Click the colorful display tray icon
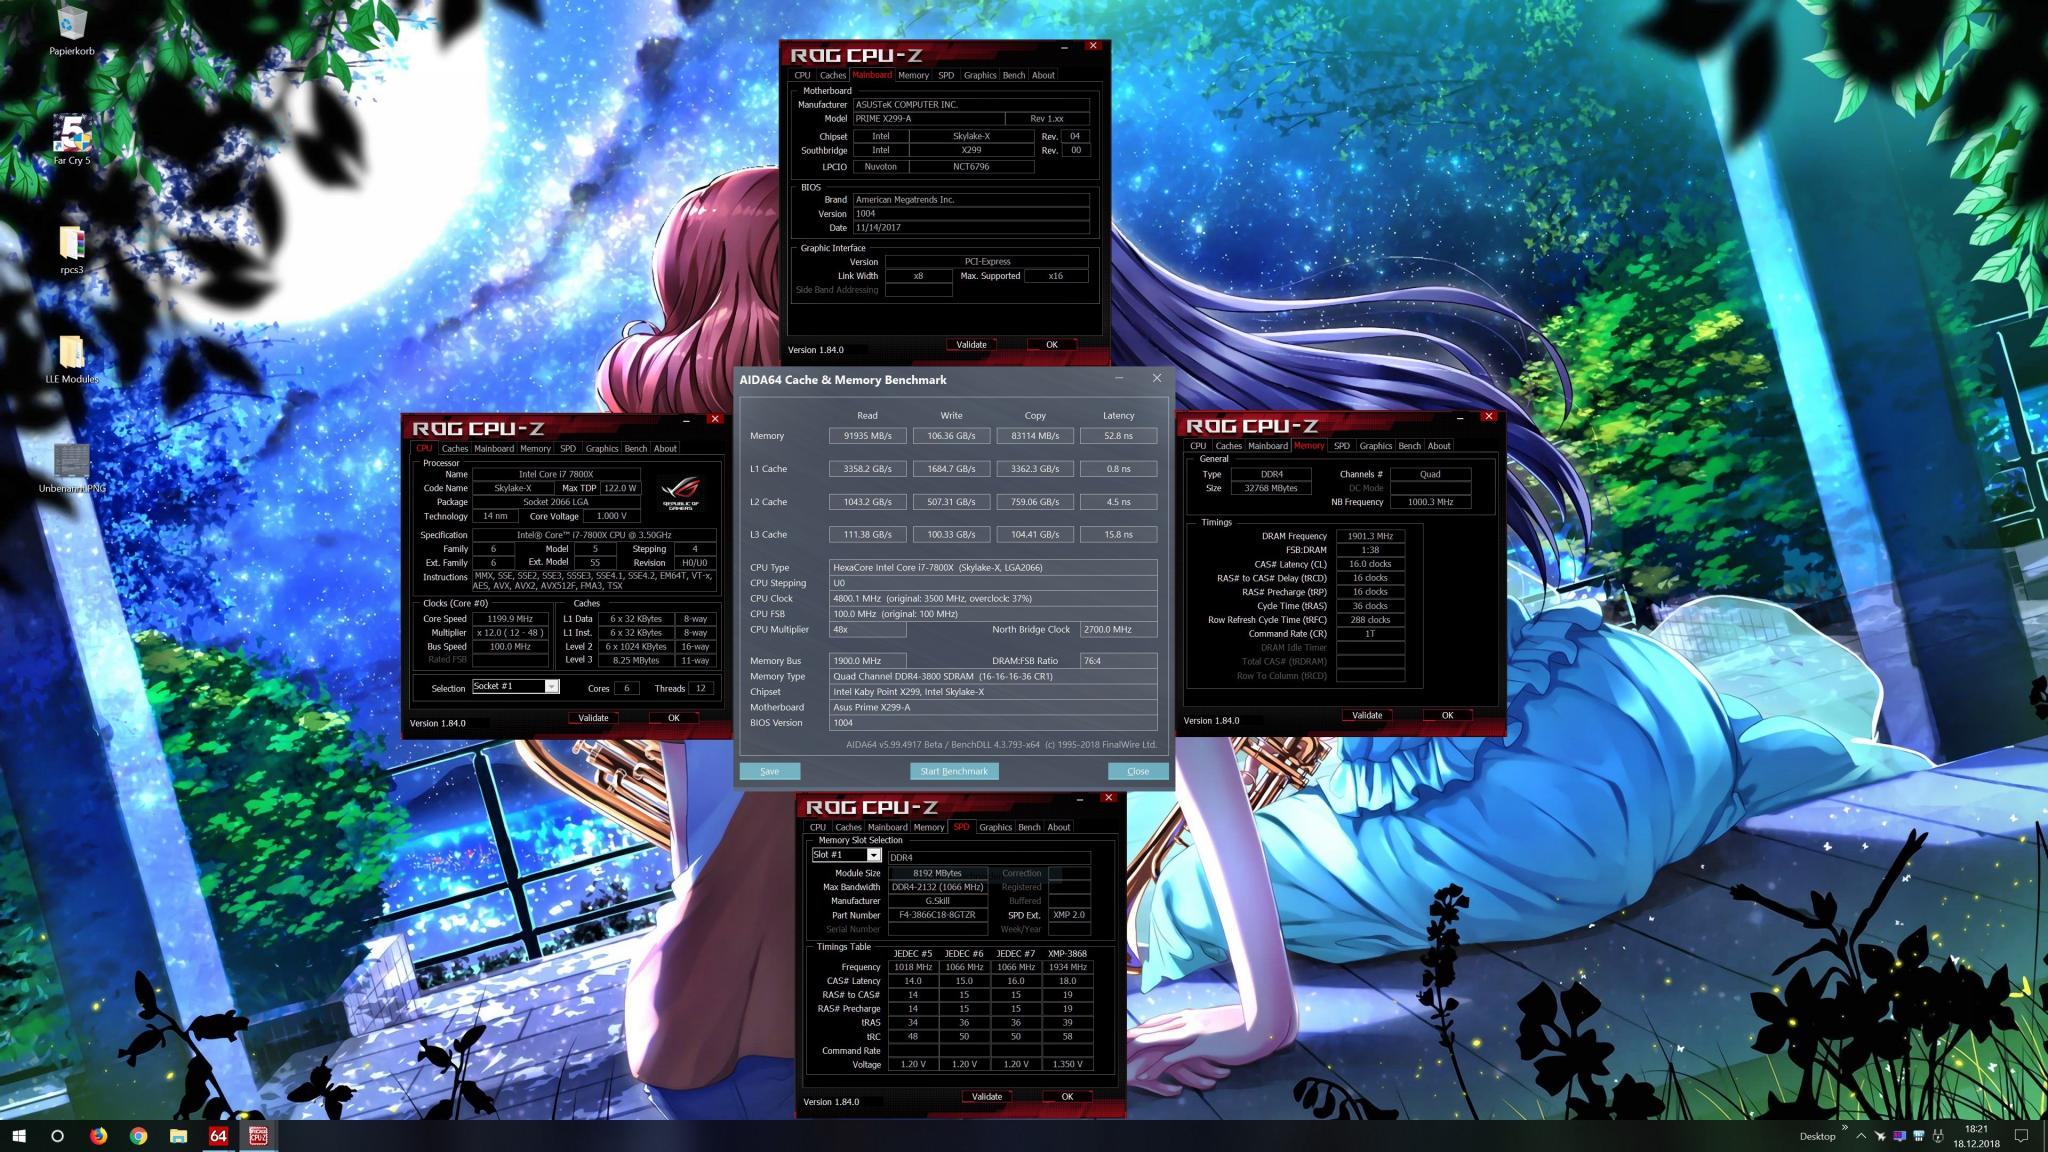 coord(1899,1136)
